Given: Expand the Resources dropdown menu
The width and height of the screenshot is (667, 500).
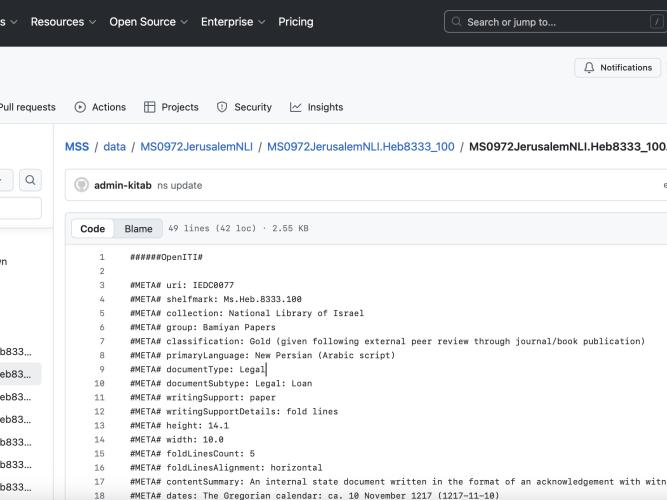Looking at the screenshot, I should pyautogui.click(x=63, y=22).
